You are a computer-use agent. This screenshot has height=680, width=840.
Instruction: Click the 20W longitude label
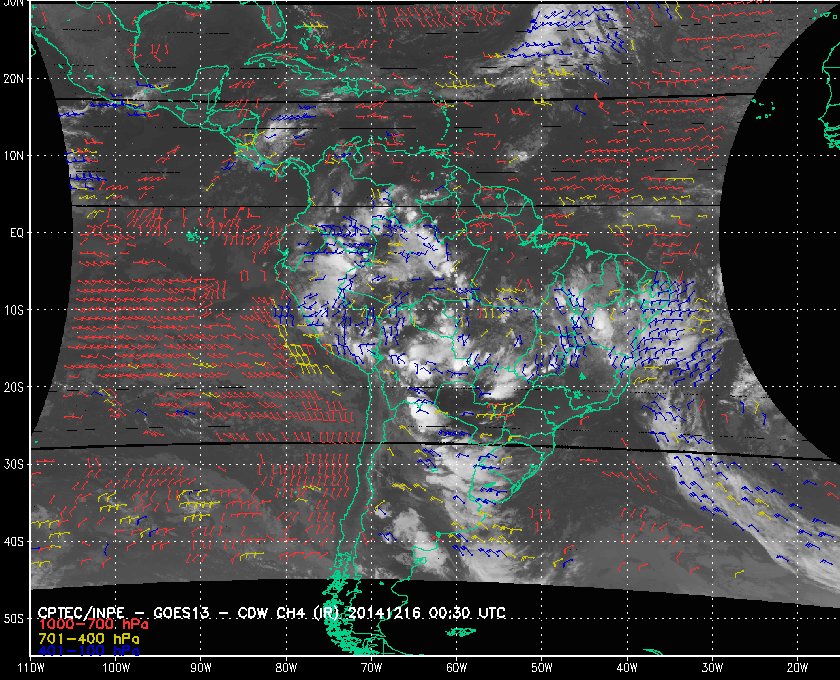pos(797,667)
